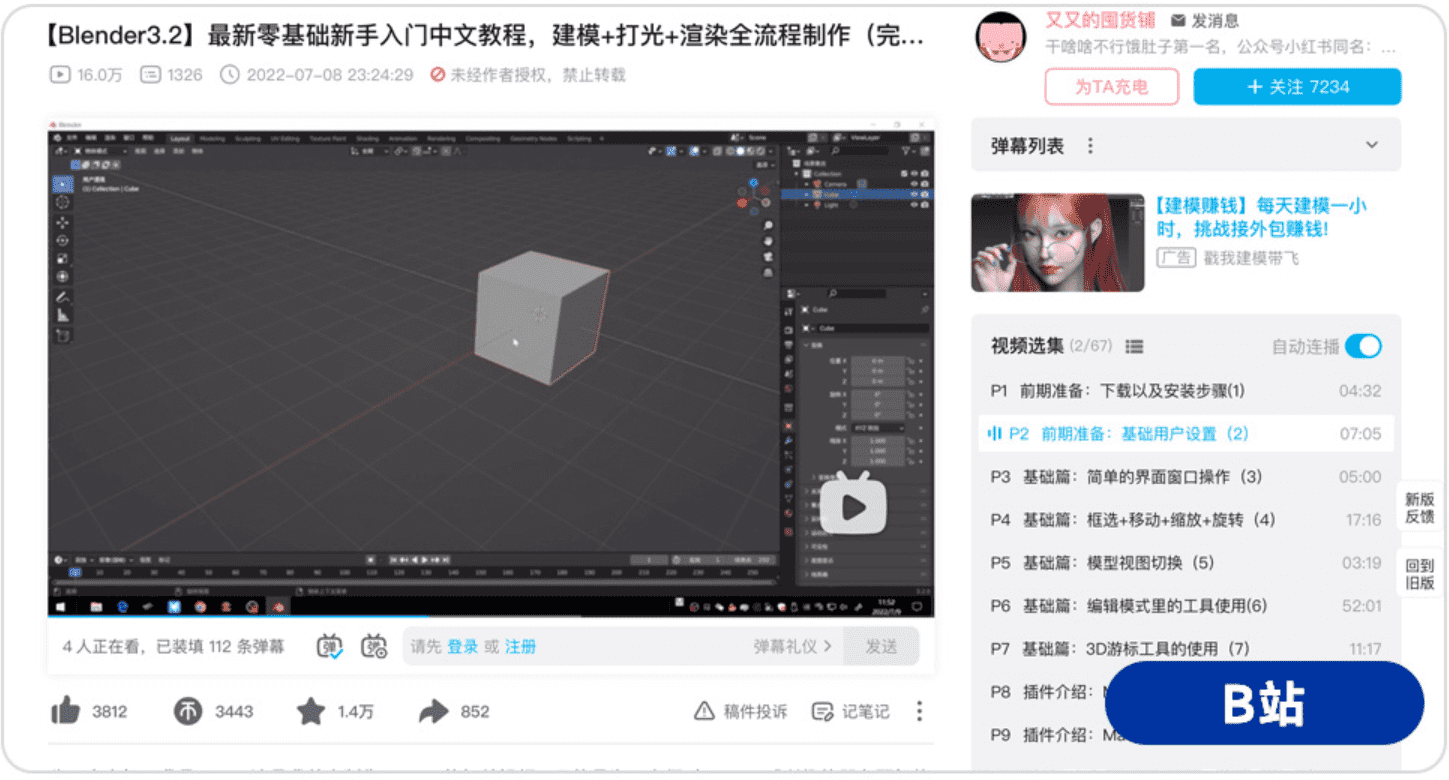The image size is (1449, 780).
Task: Select the Annotate pencil tool in Blender video
Action: point(63,297)
